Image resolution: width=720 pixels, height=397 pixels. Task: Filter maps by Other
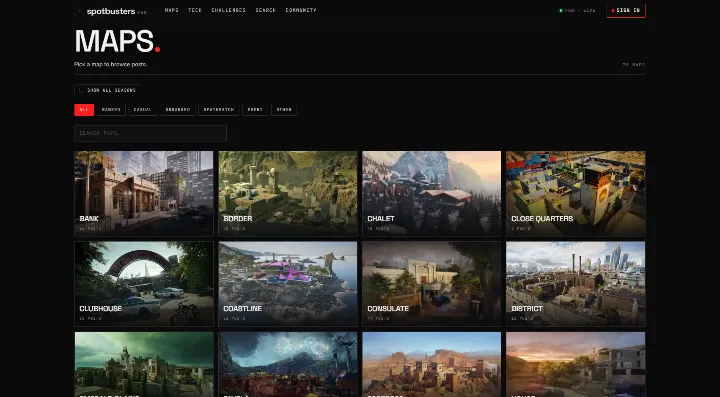284,110
